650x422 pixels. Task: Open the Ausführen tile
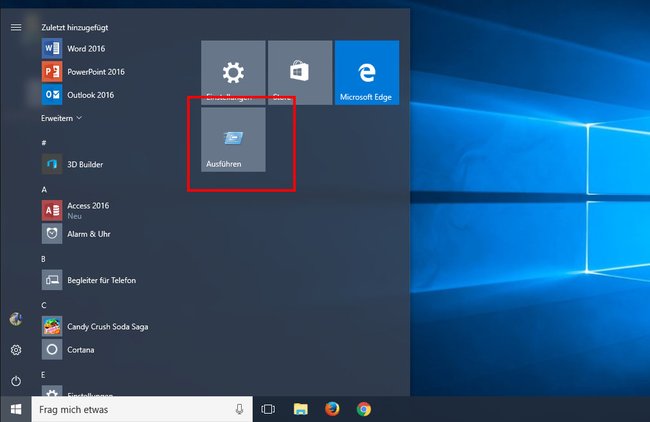(x=233, y=140)
